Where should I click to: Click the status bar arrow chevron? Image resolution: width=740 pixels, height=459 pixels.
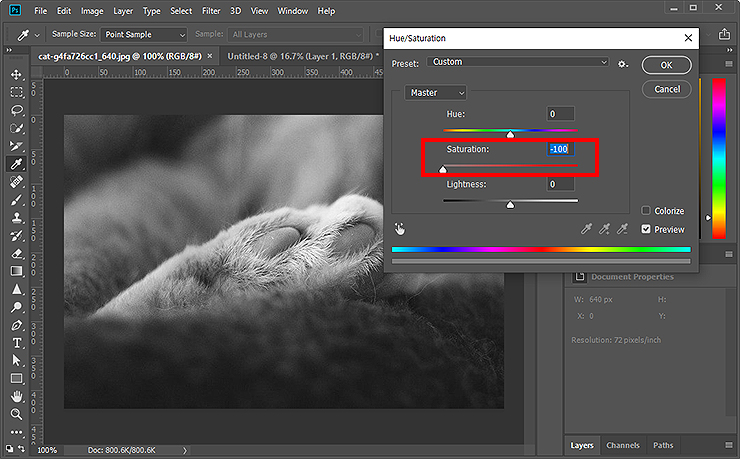185,451
